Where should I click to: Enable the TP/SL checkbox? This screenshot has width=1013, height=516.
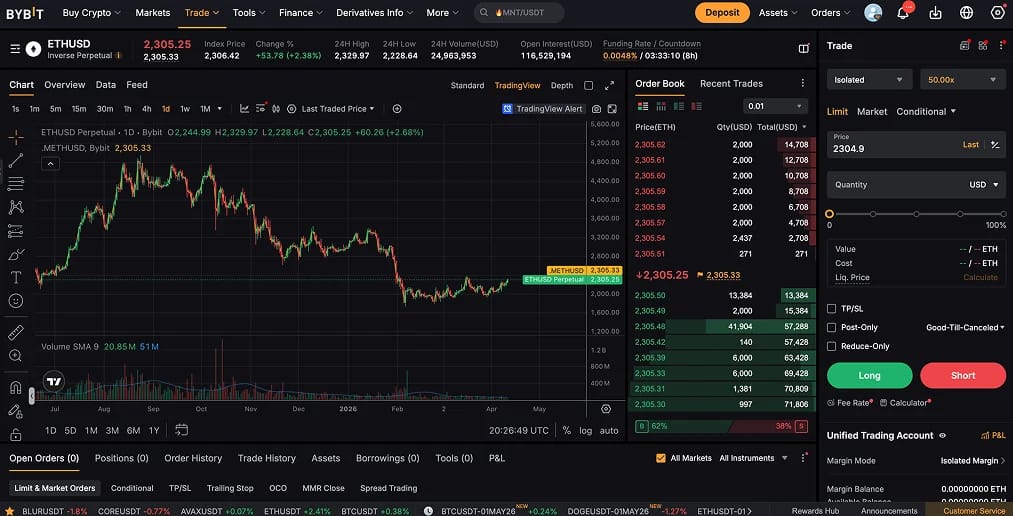click(x=831, y=309)
